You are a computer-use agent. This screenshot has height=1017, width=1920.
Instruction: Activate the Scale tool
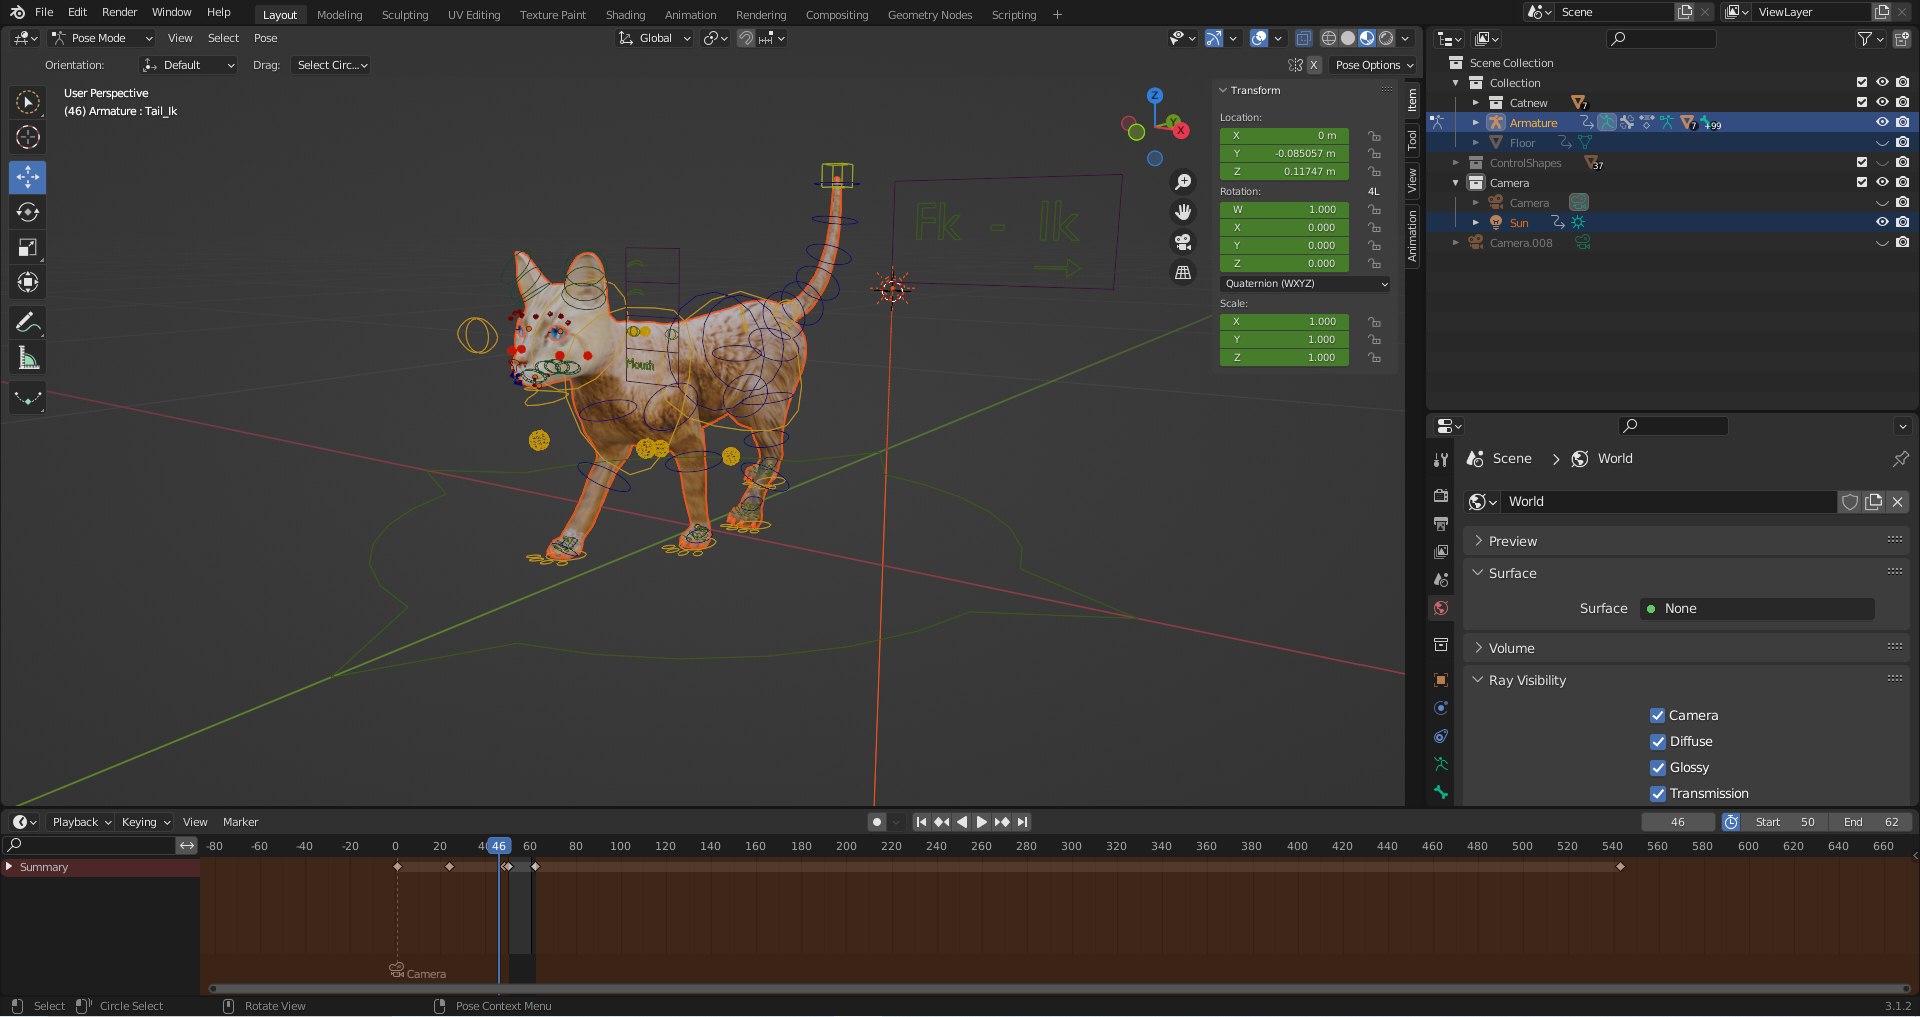[28, 247]
